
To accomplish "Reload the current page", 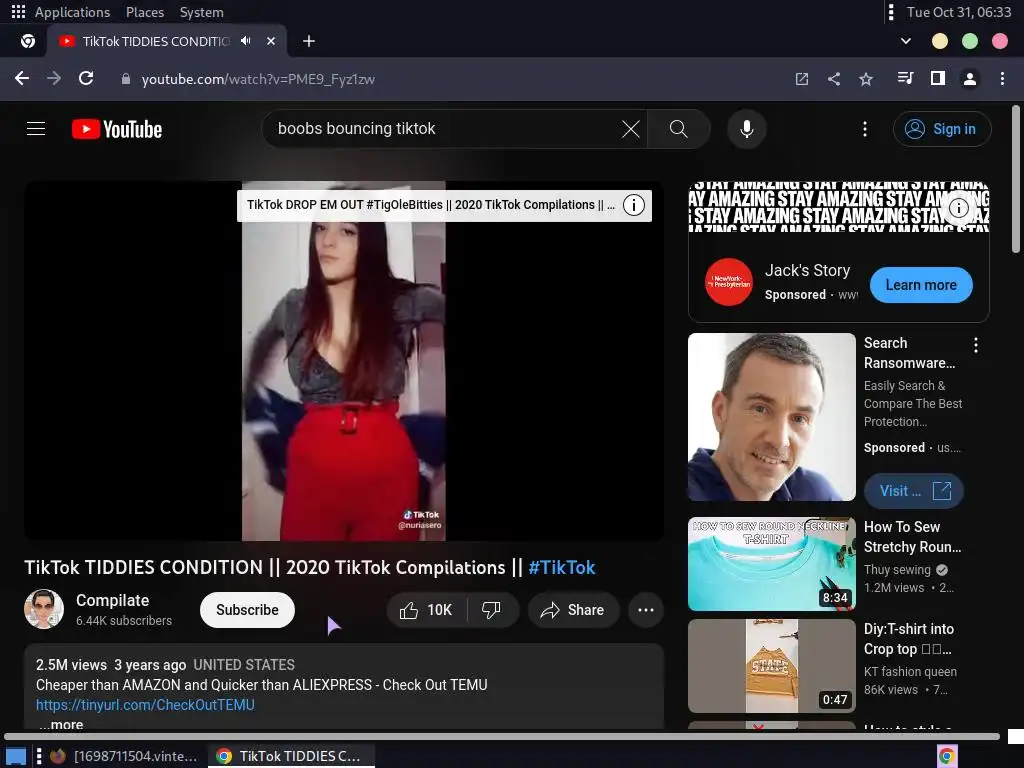I will point(86,78).
